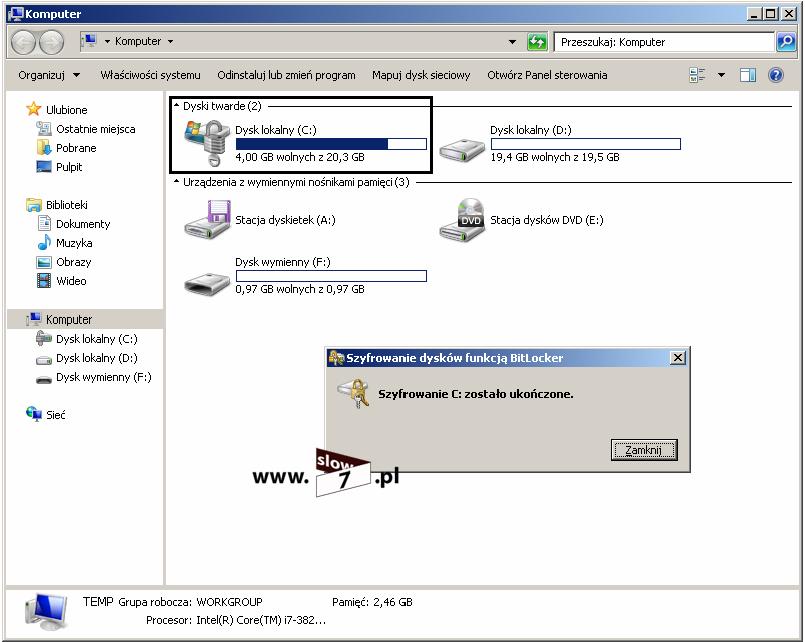
Task: Maximize the Komputer window
Action: (x=771, y=14)
